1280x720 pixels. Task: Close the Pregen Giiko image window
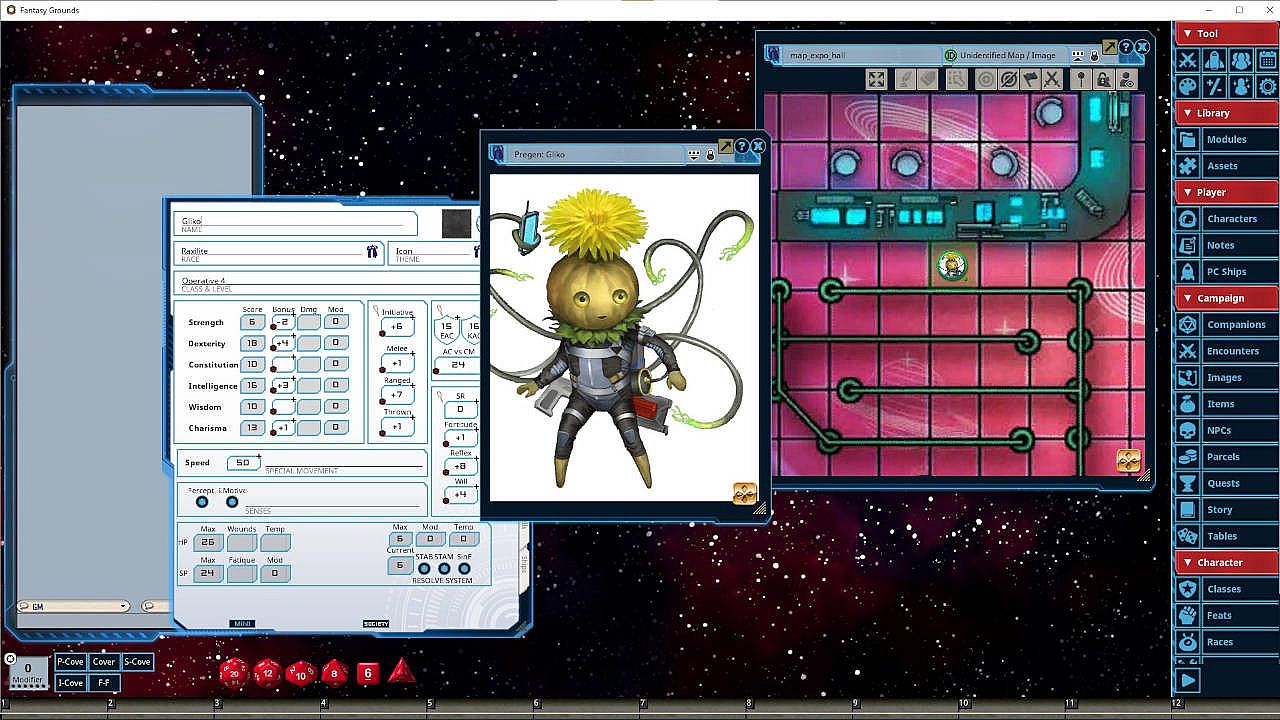coord(758,146)
